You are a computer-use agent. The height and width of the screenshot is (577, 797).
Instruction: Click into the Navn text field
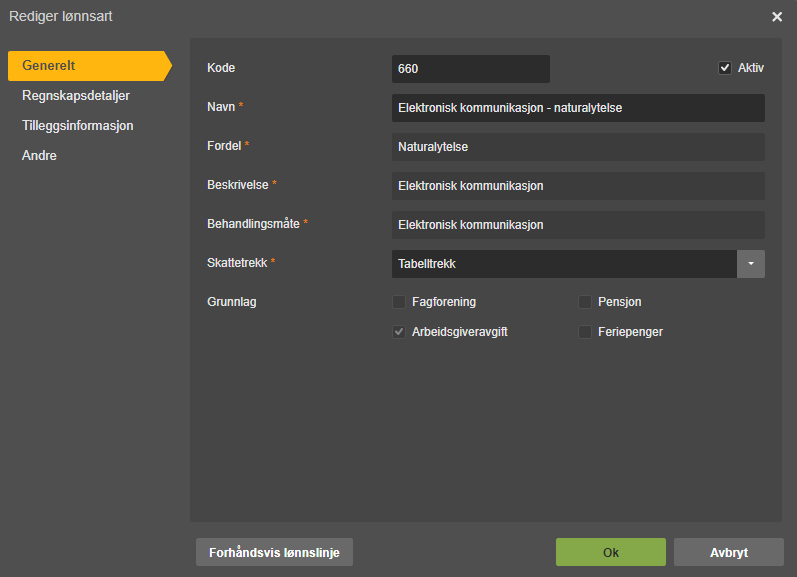tap(578, 108)
